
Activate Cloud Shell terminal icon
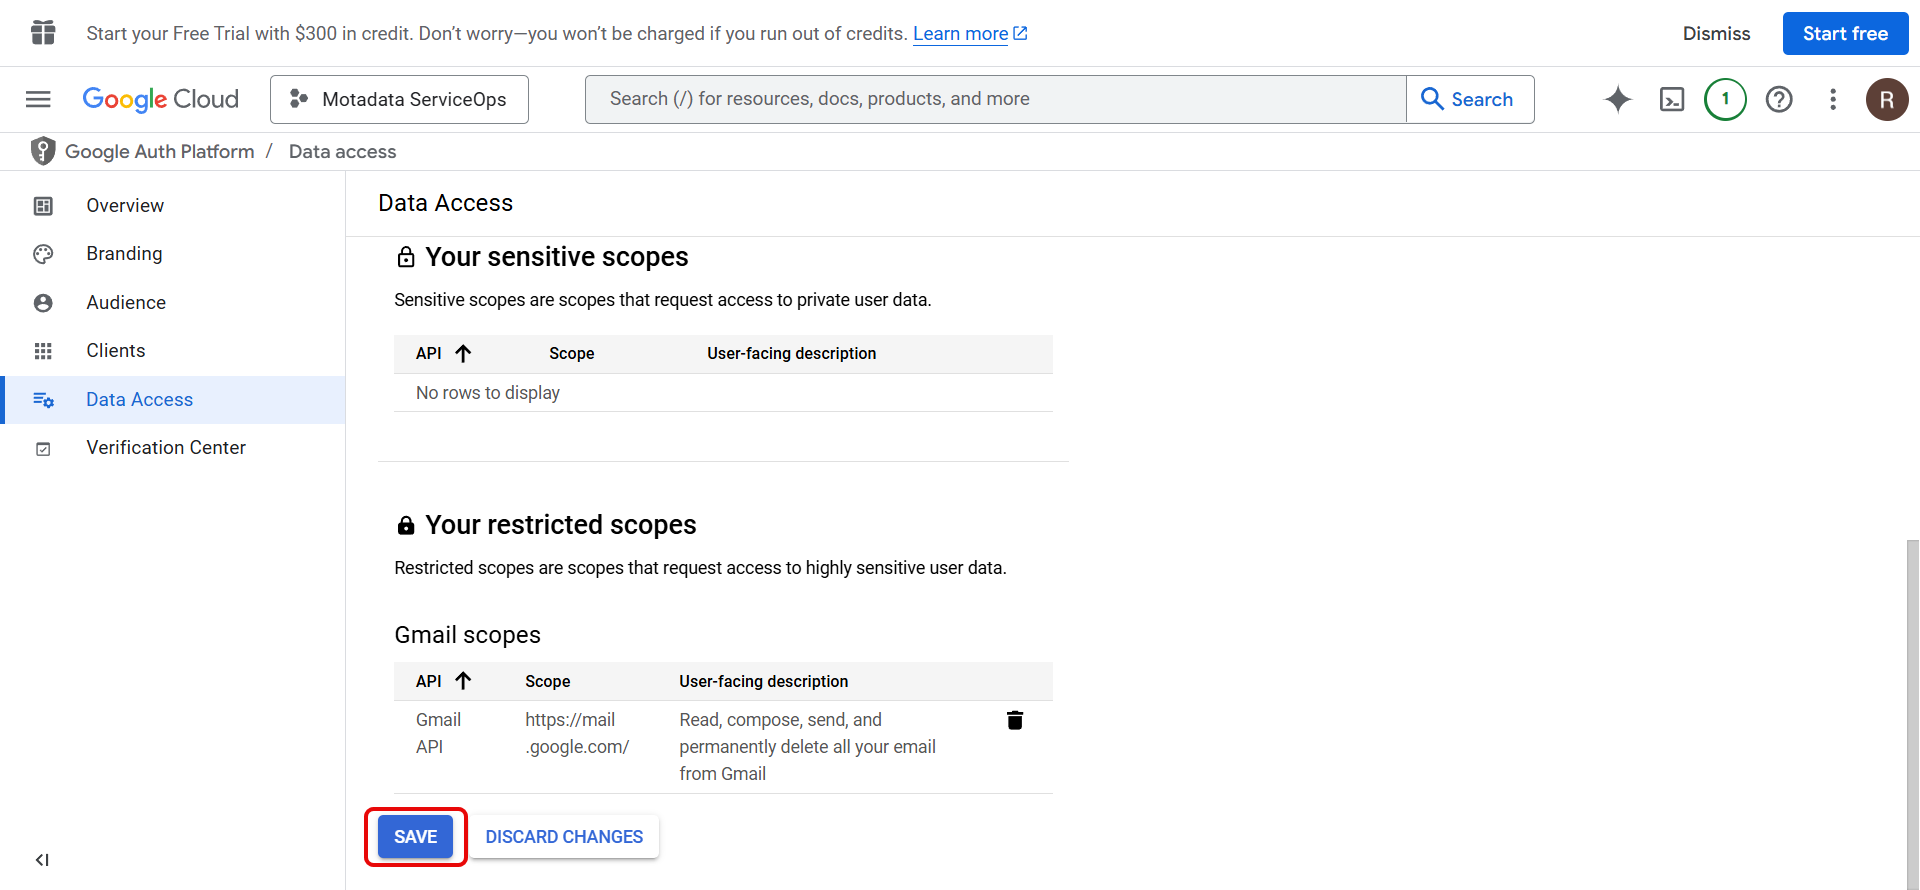pos(1672,99)
